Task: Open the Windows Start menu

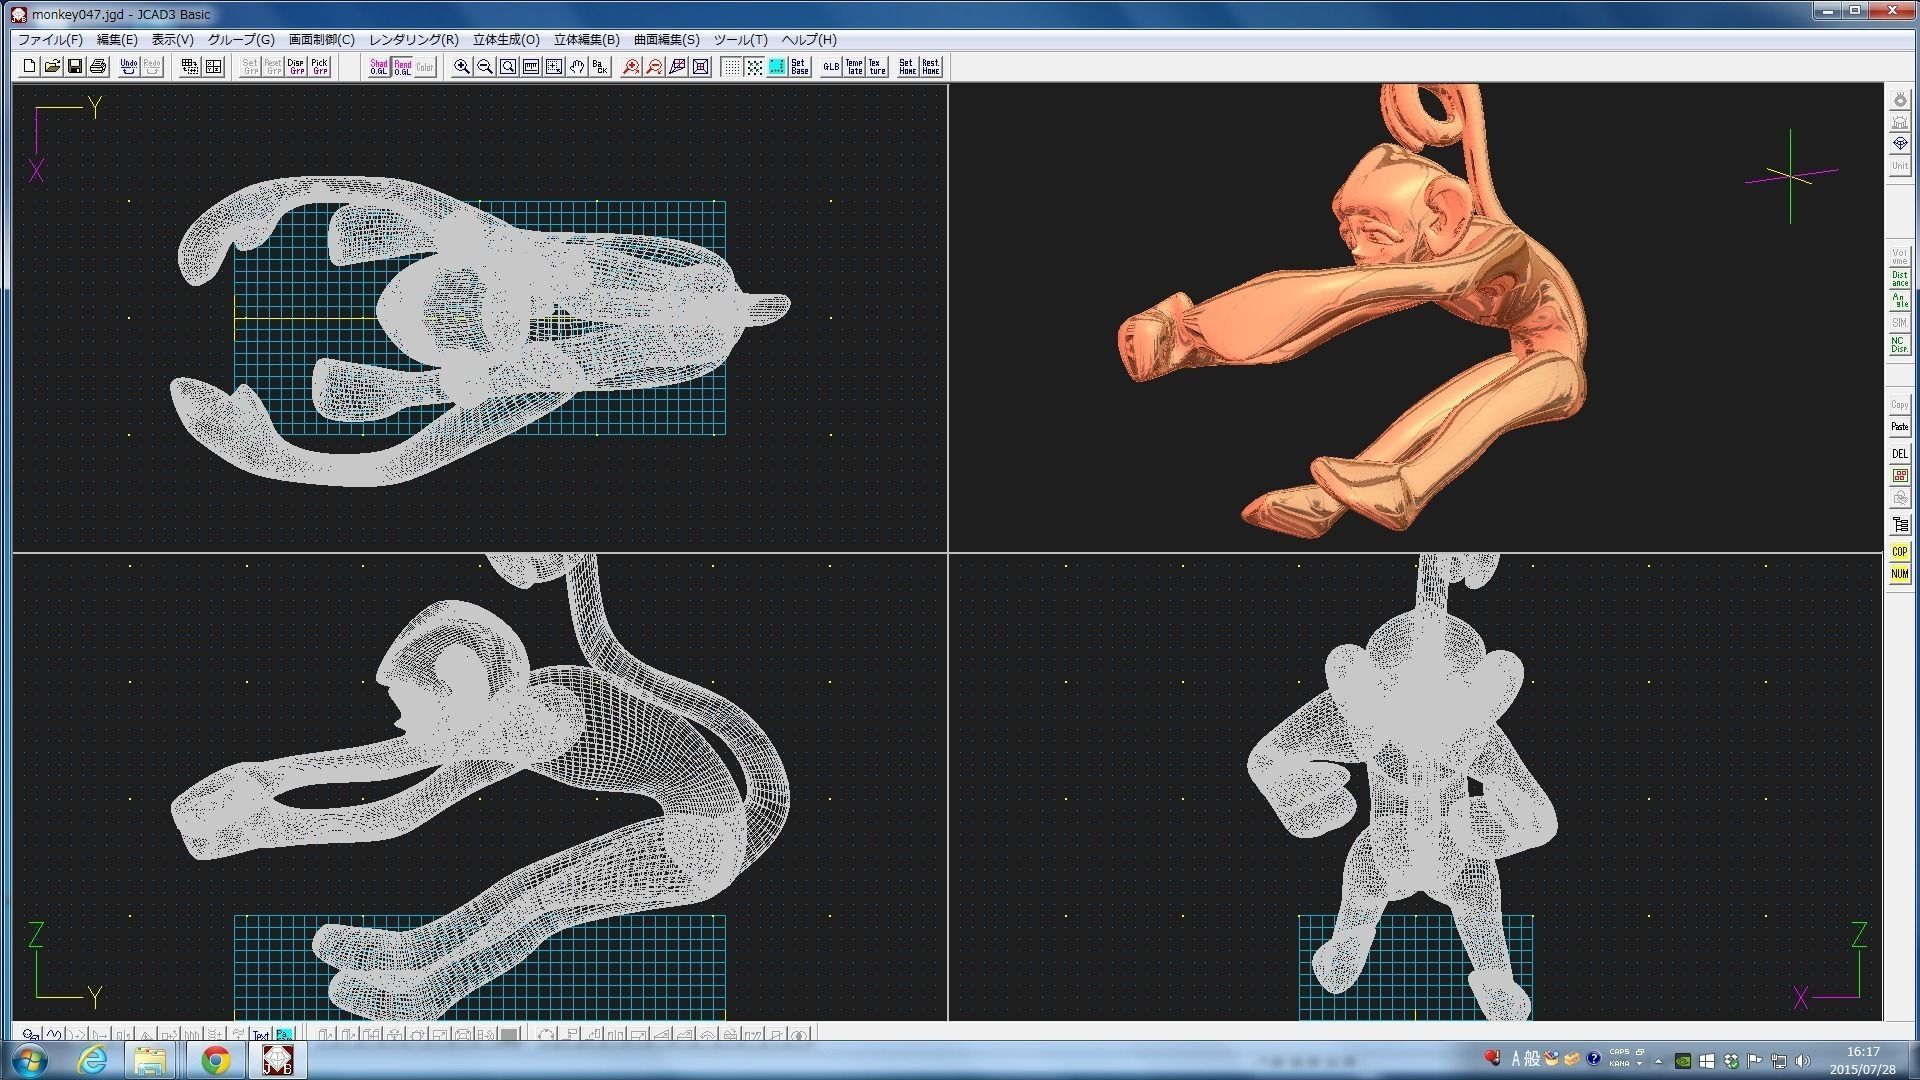Action: pos(30,1060)
